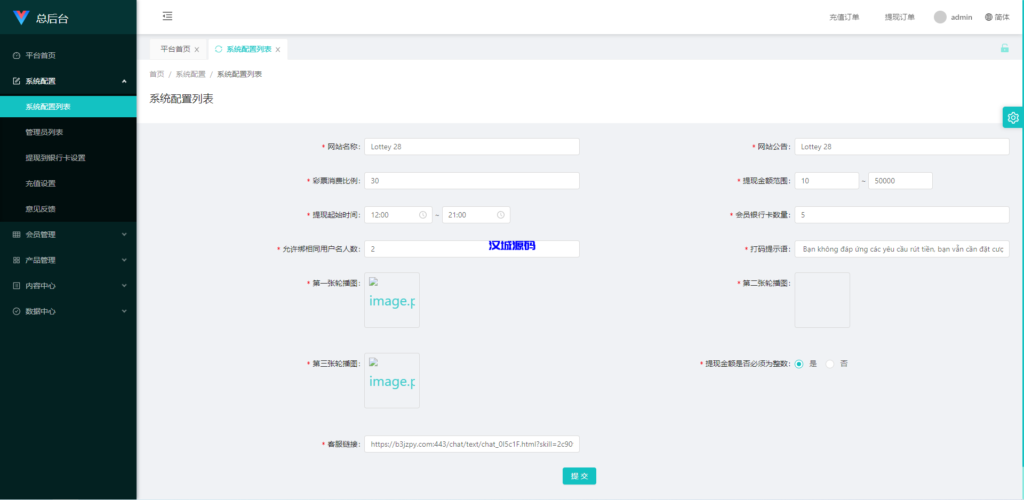Collapse sidebar with hamburger menu icon
Screen dimensions: 1024x500
pyautogui.click(x=167, y=16)
